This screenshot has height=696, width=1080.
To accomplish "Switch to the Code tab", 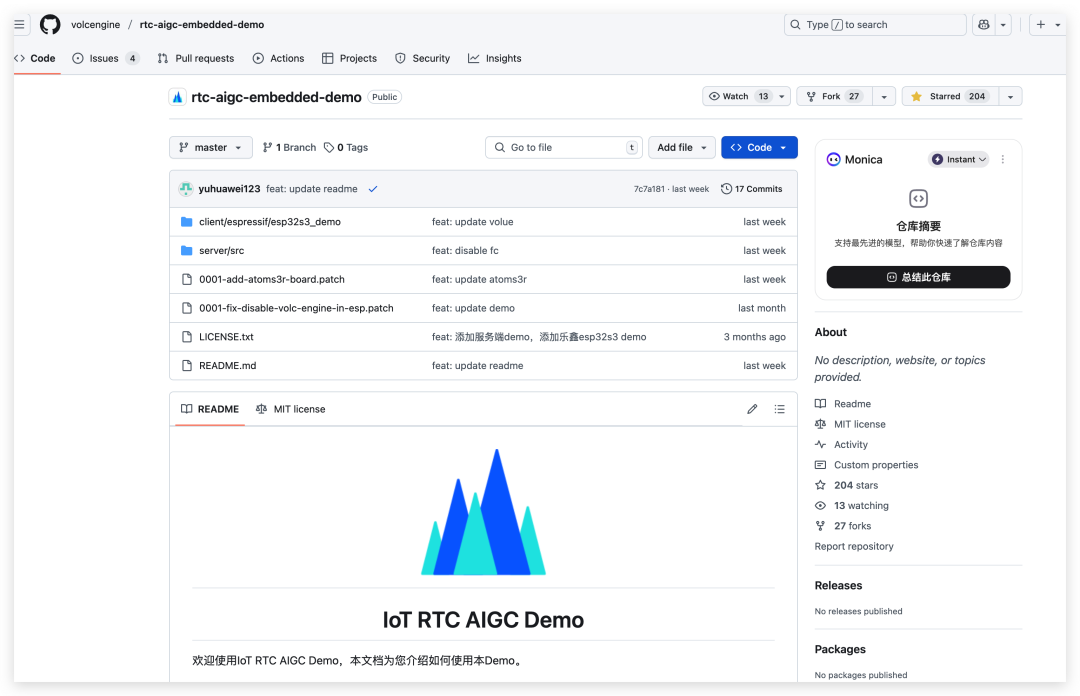I will [x=35, y=59].
